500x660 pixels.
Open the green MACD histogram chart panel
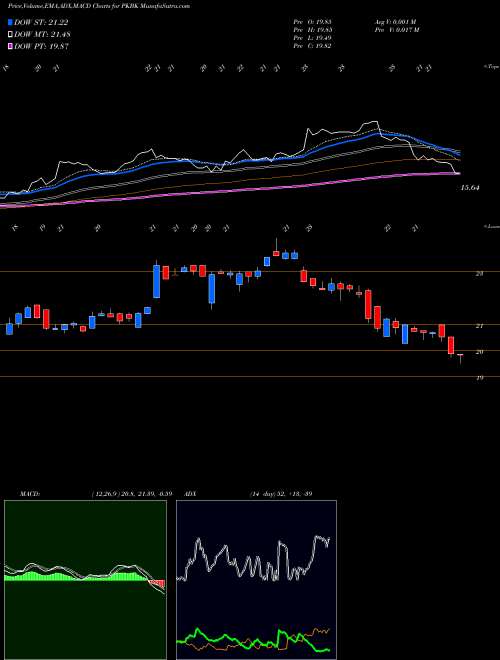[x=85, y=580]
